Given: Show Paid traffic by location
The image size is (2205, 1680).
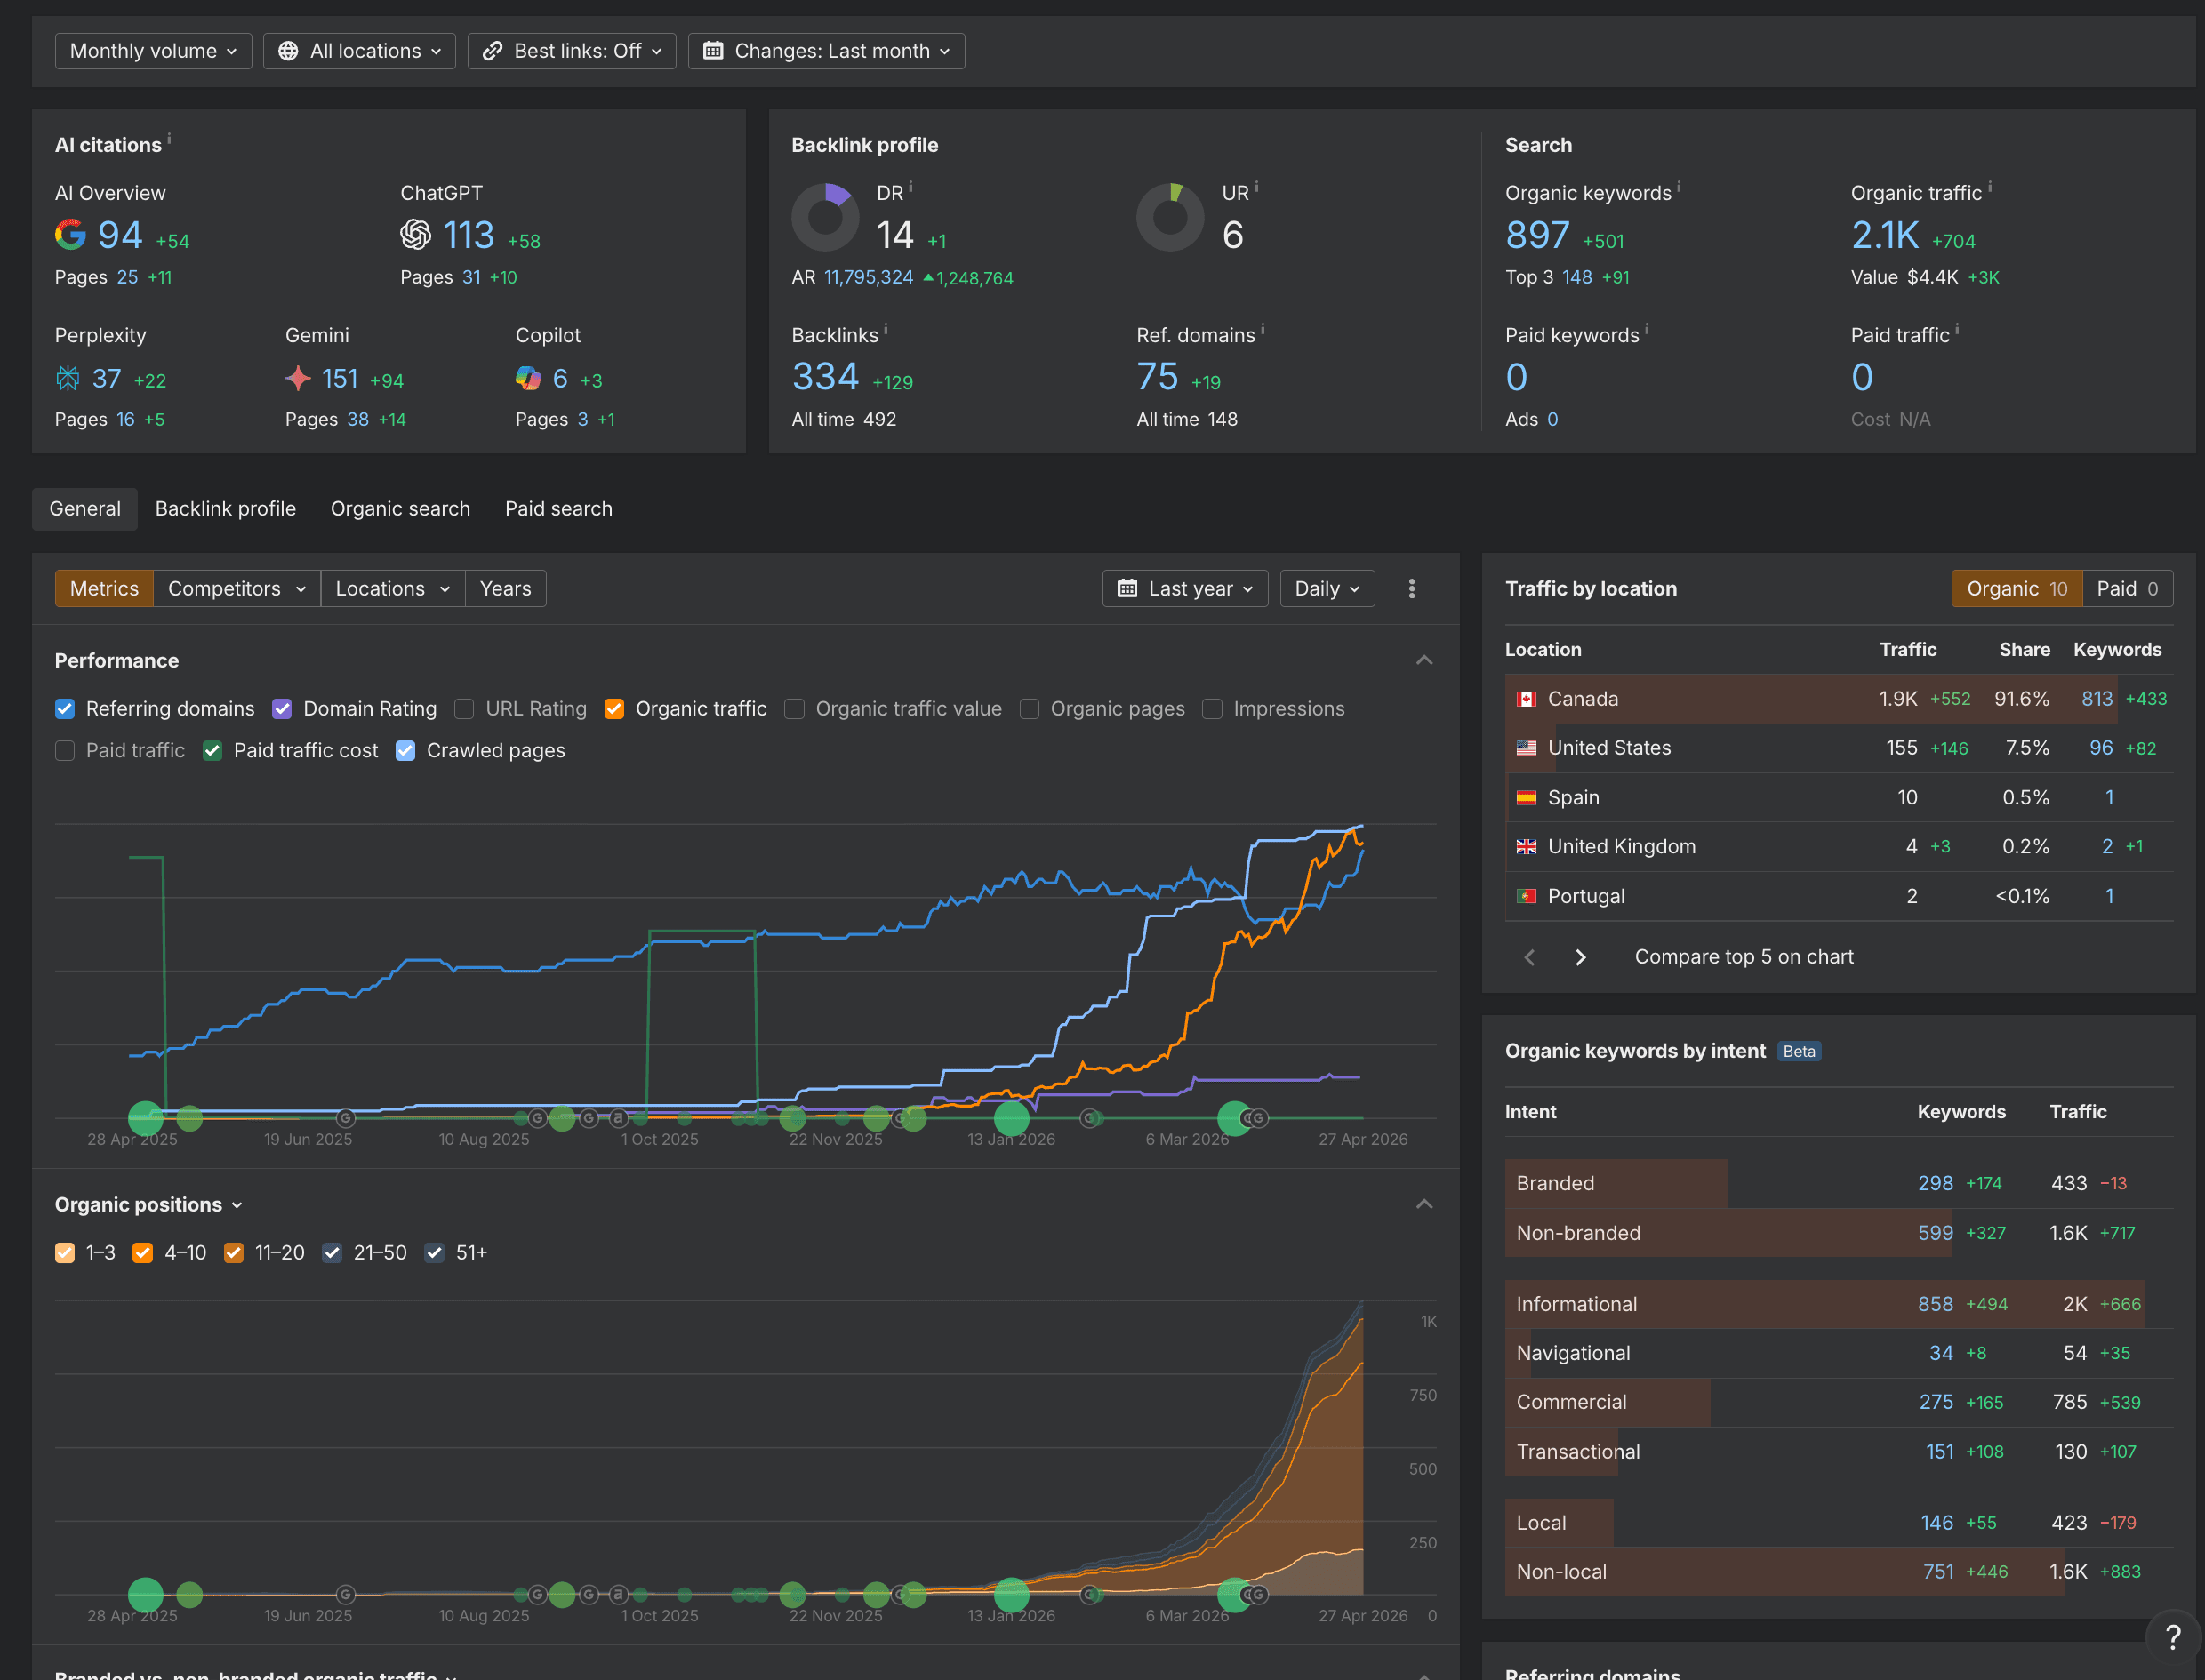Looking at the screenshot, I should point(2127,589).
